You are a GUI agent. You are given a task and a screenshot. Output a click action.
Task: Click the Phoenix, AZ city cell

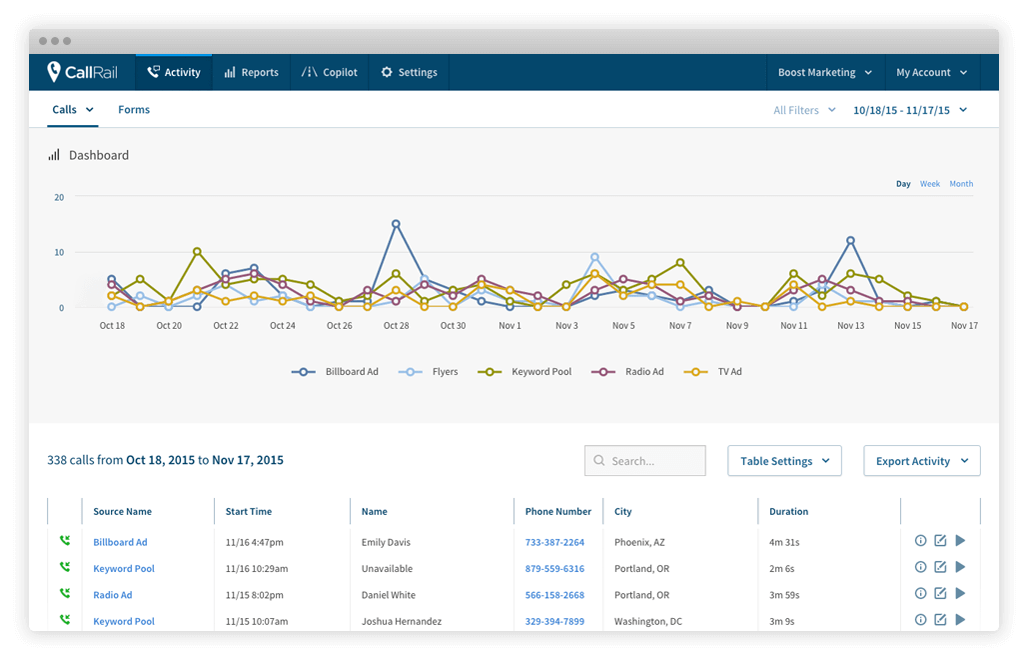click(x=639, y=542)
